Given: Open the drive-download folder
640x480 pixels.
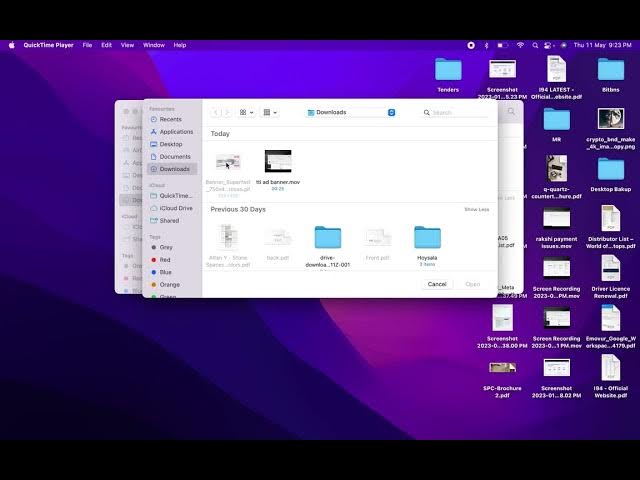Looking at the screenshot, I should coord(328,246).
